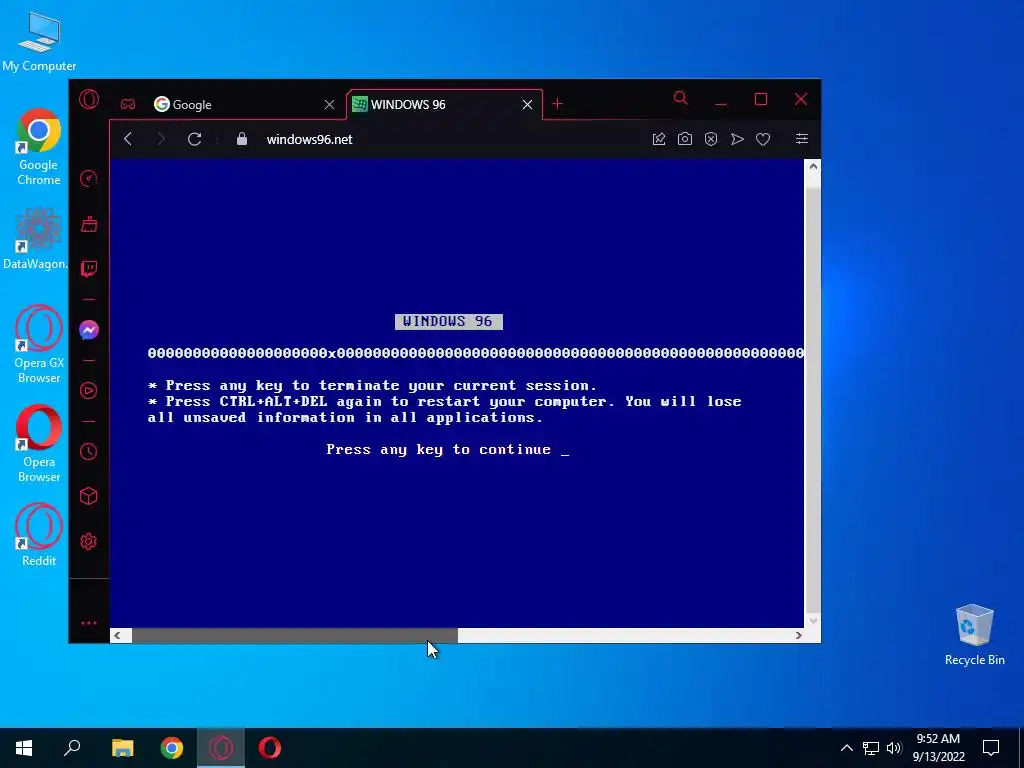Open the Player icon in sidebar
1024x768 pixels.
tap(89, 391)
